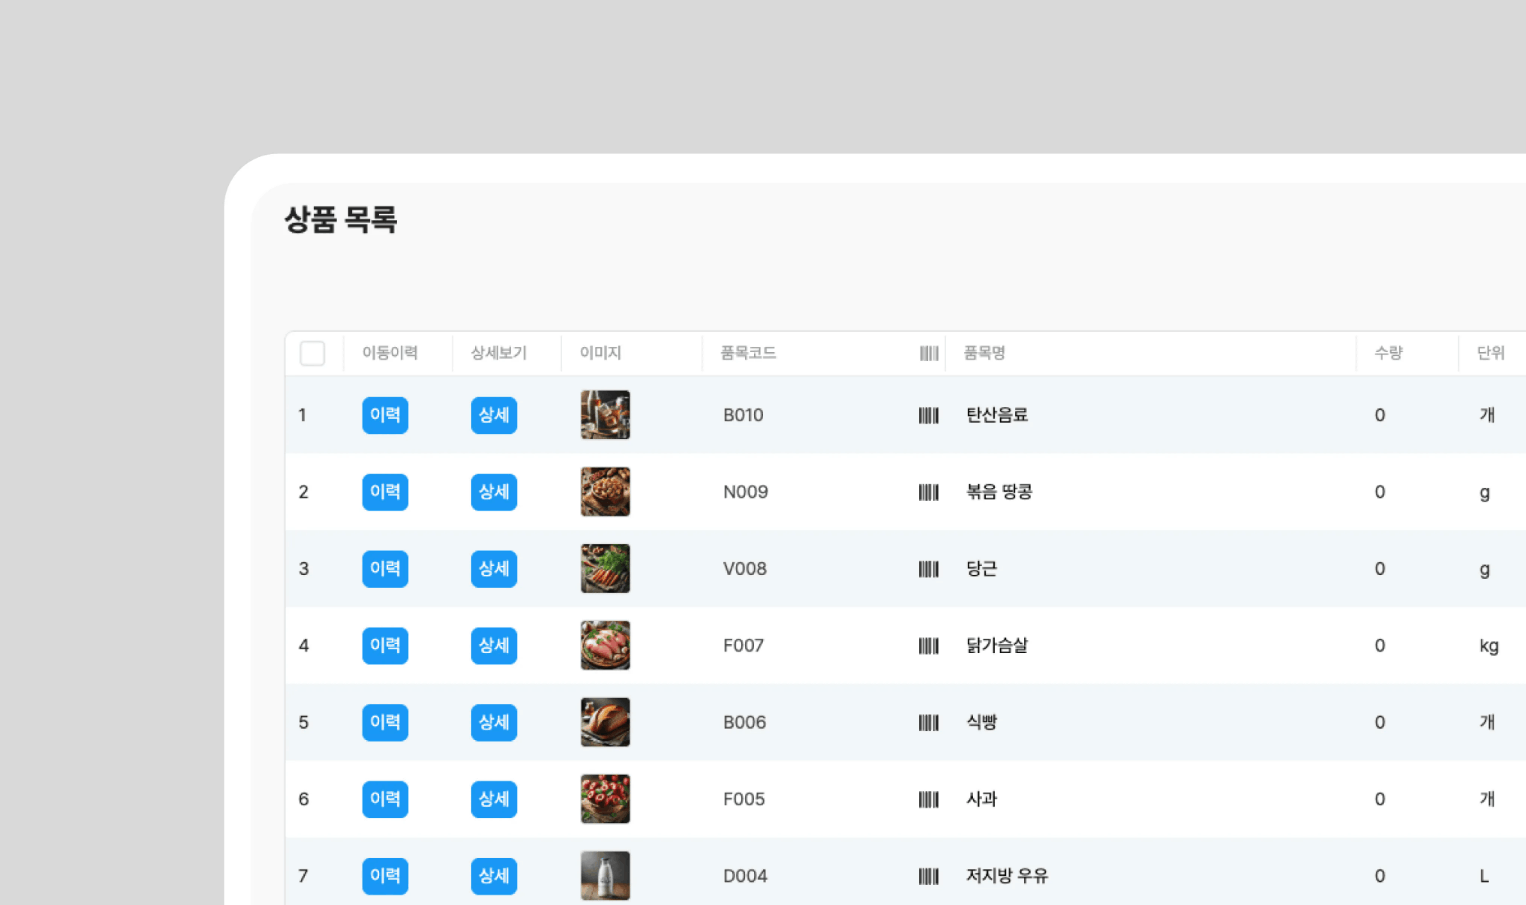The width and height of the screenshot is (1526, 905).
Task: Open the 탄산음료 product thumbnail
Action: (x=605, y=415)
